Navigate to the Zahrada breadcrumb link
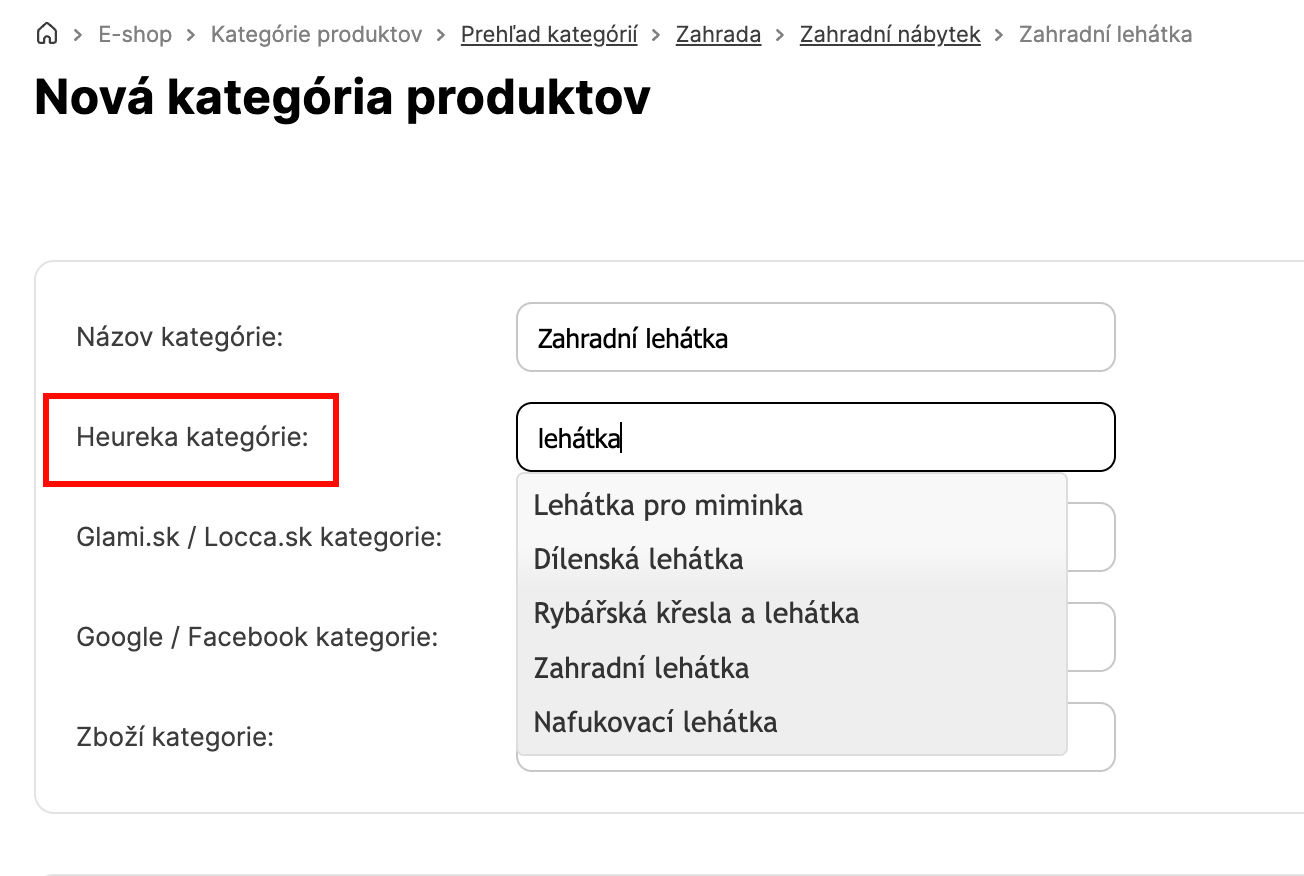1304x876 pixels. [x=718, y=35]
